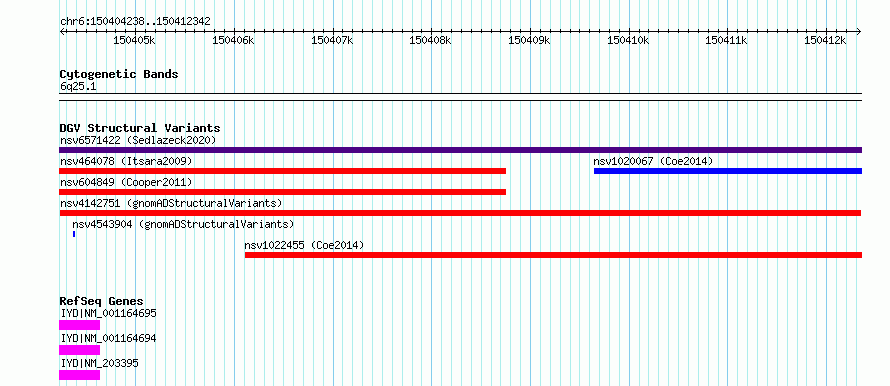Viewport: 890px width, 386px height.
Task: Click the magenta IYD NM_001164695 gene bar
Action: click(x=79, y=325)
